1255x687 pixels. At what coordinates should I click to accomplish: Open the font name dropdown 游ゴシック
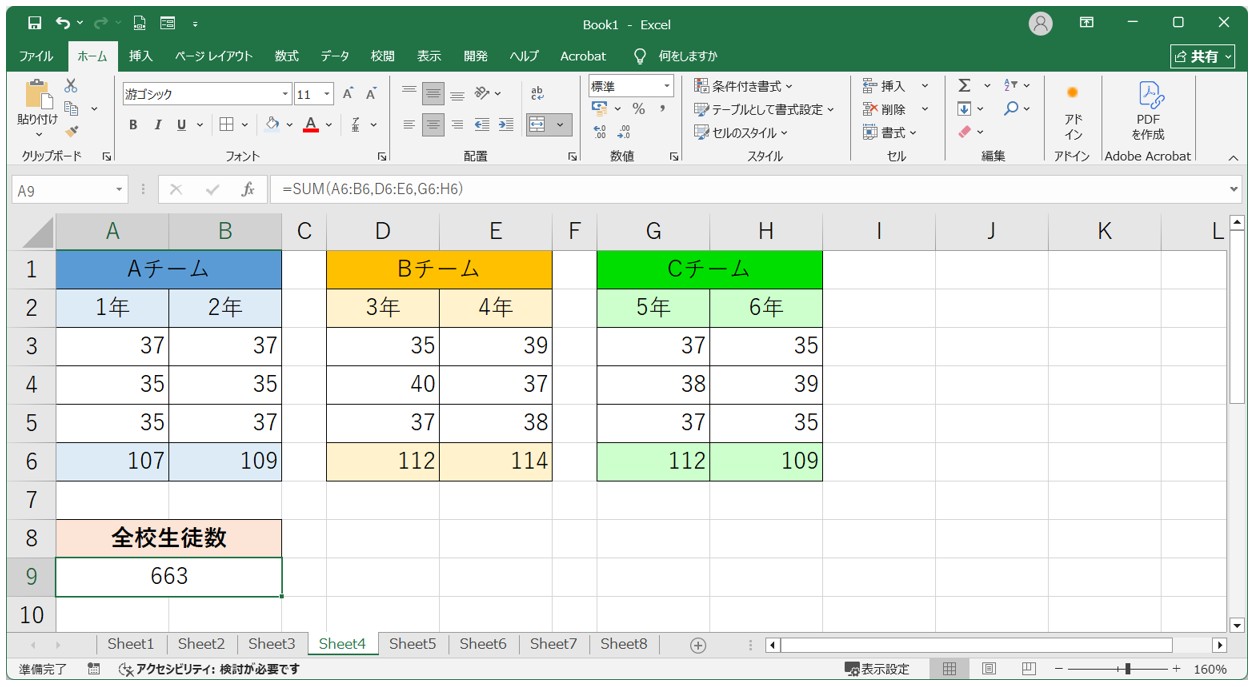point(286,94)
